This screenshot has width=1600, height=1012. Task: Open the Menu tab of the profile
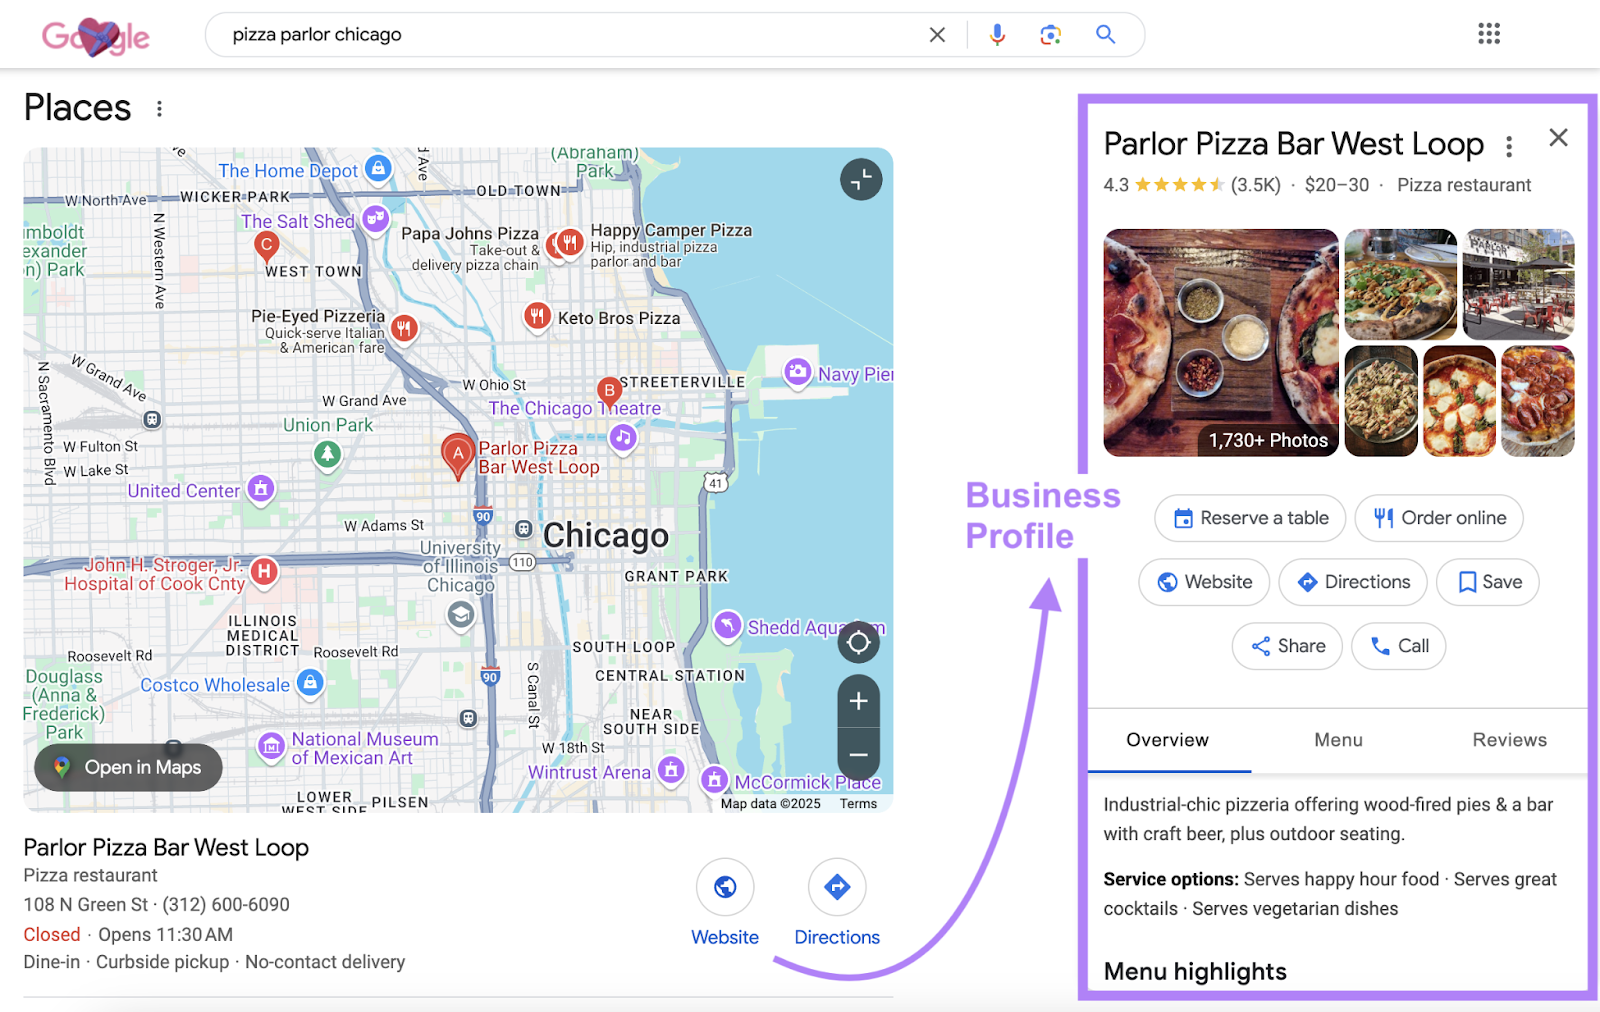click(x=1337, y=740)
